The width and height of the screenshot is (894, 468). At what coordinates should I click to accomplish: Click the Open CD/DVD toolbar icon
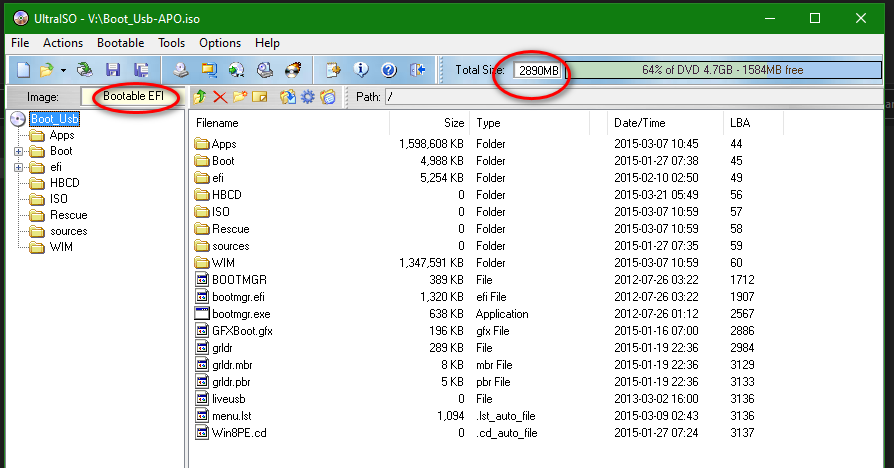coord(84,70)
